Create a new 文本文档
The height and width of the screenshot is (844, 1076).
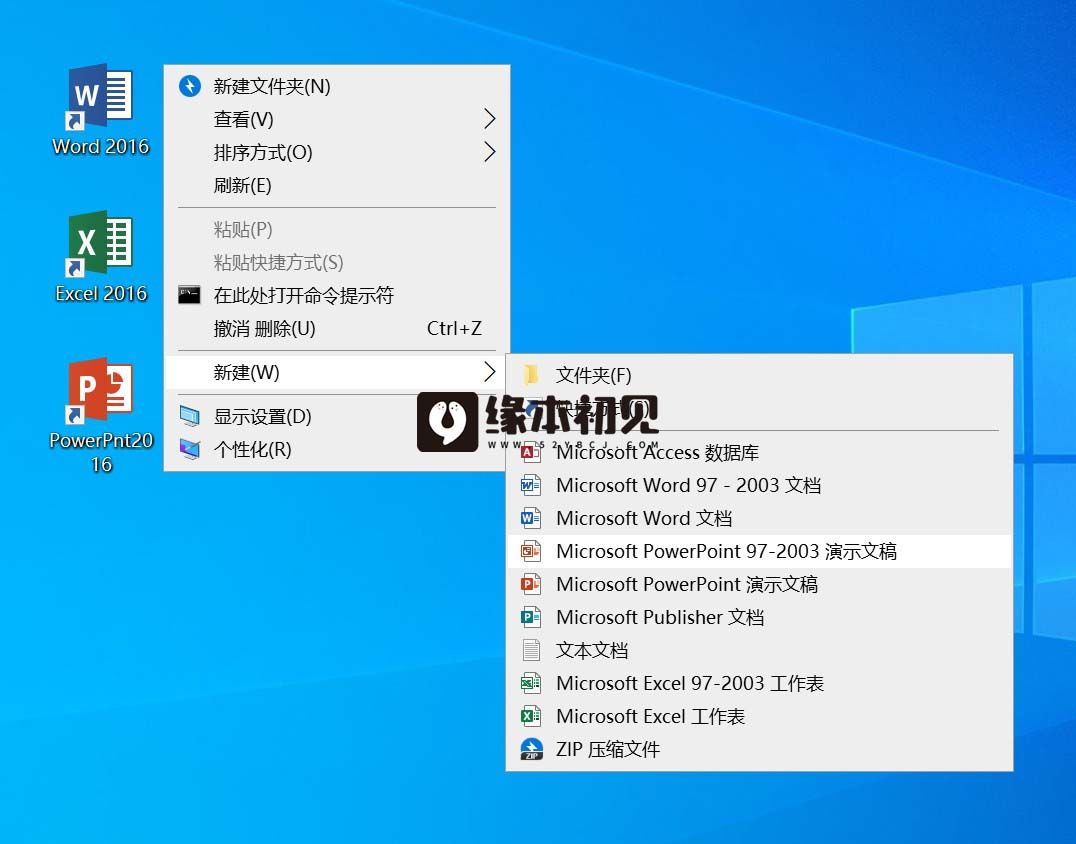click(x=759, y=650)
